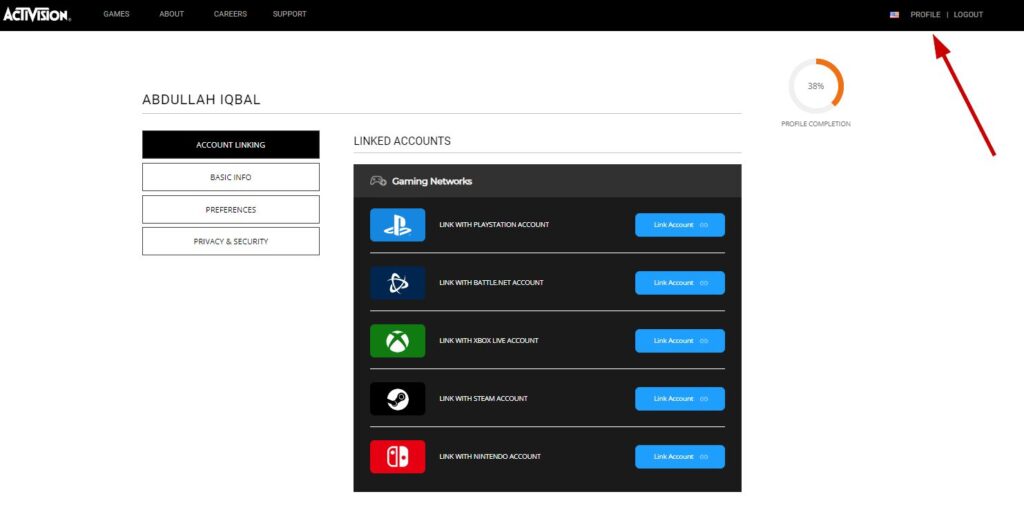Viewport: 1024px width, 512px height.
Task: Click the Profile Completion label
Action: click(816, 123)
